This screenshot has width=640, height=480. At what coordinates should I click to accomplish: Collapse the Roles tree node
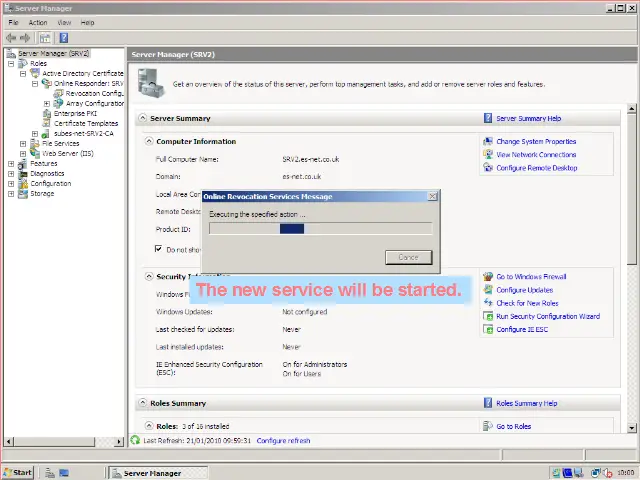tap(11, 63)
